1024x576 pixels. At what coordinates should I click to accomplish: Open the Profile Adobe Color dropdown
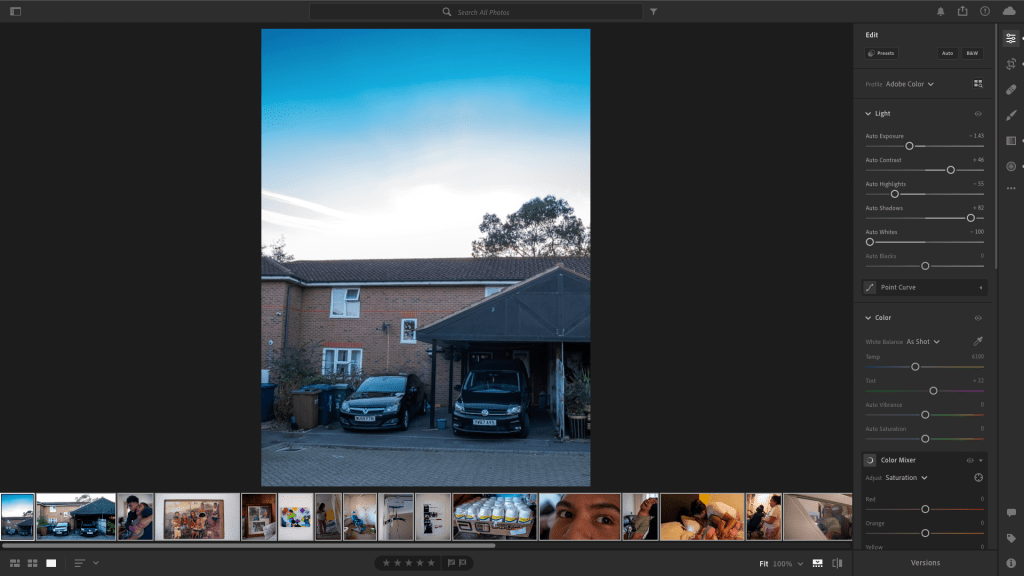point(909,84)
